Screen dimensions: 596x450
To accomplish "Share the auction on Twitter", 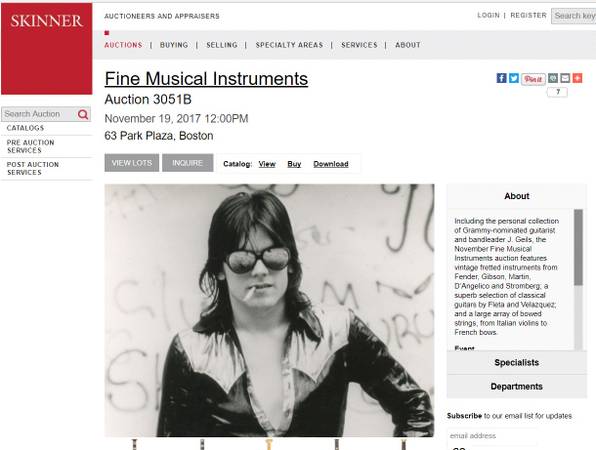I will pyautogui.click(x=514, y=78).
